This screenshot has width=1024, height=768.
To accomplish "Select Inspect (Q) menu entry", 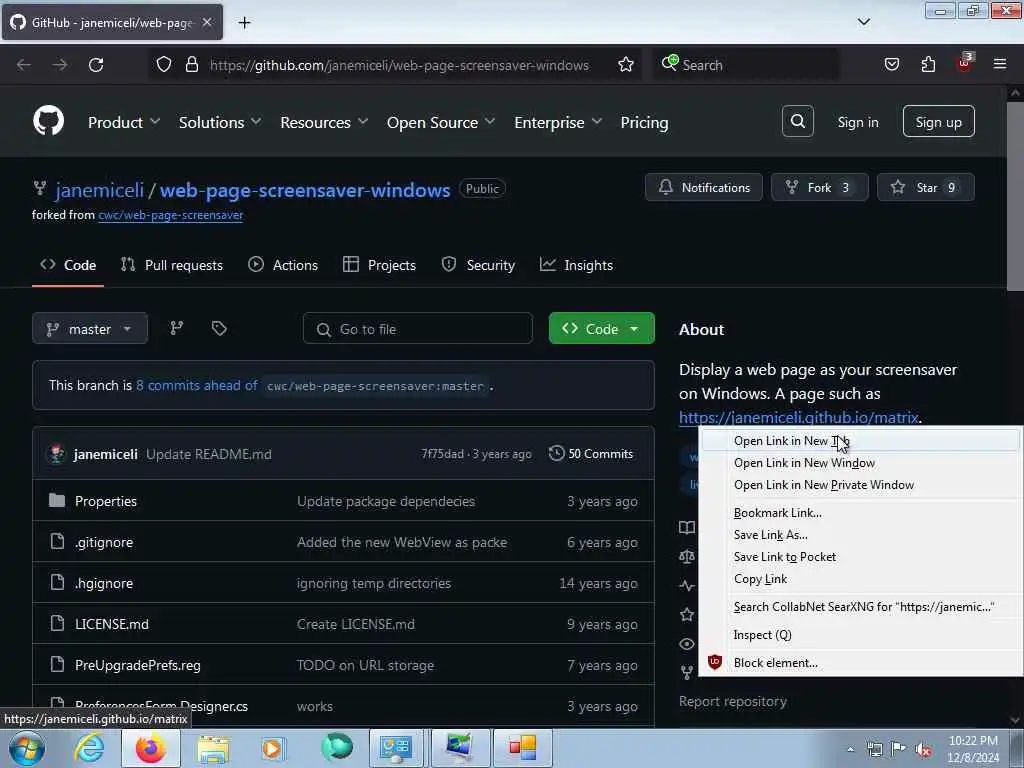I will point(859,635).
